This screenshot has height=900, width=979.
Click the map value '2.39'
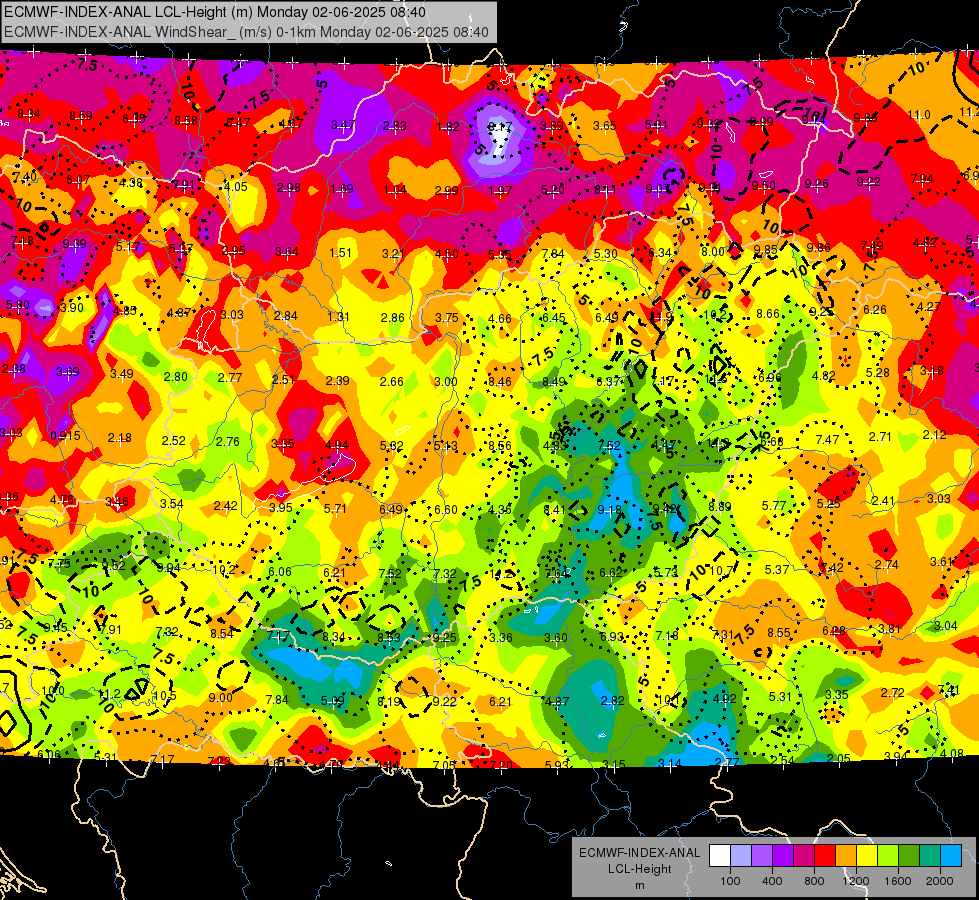pos(337,381)
